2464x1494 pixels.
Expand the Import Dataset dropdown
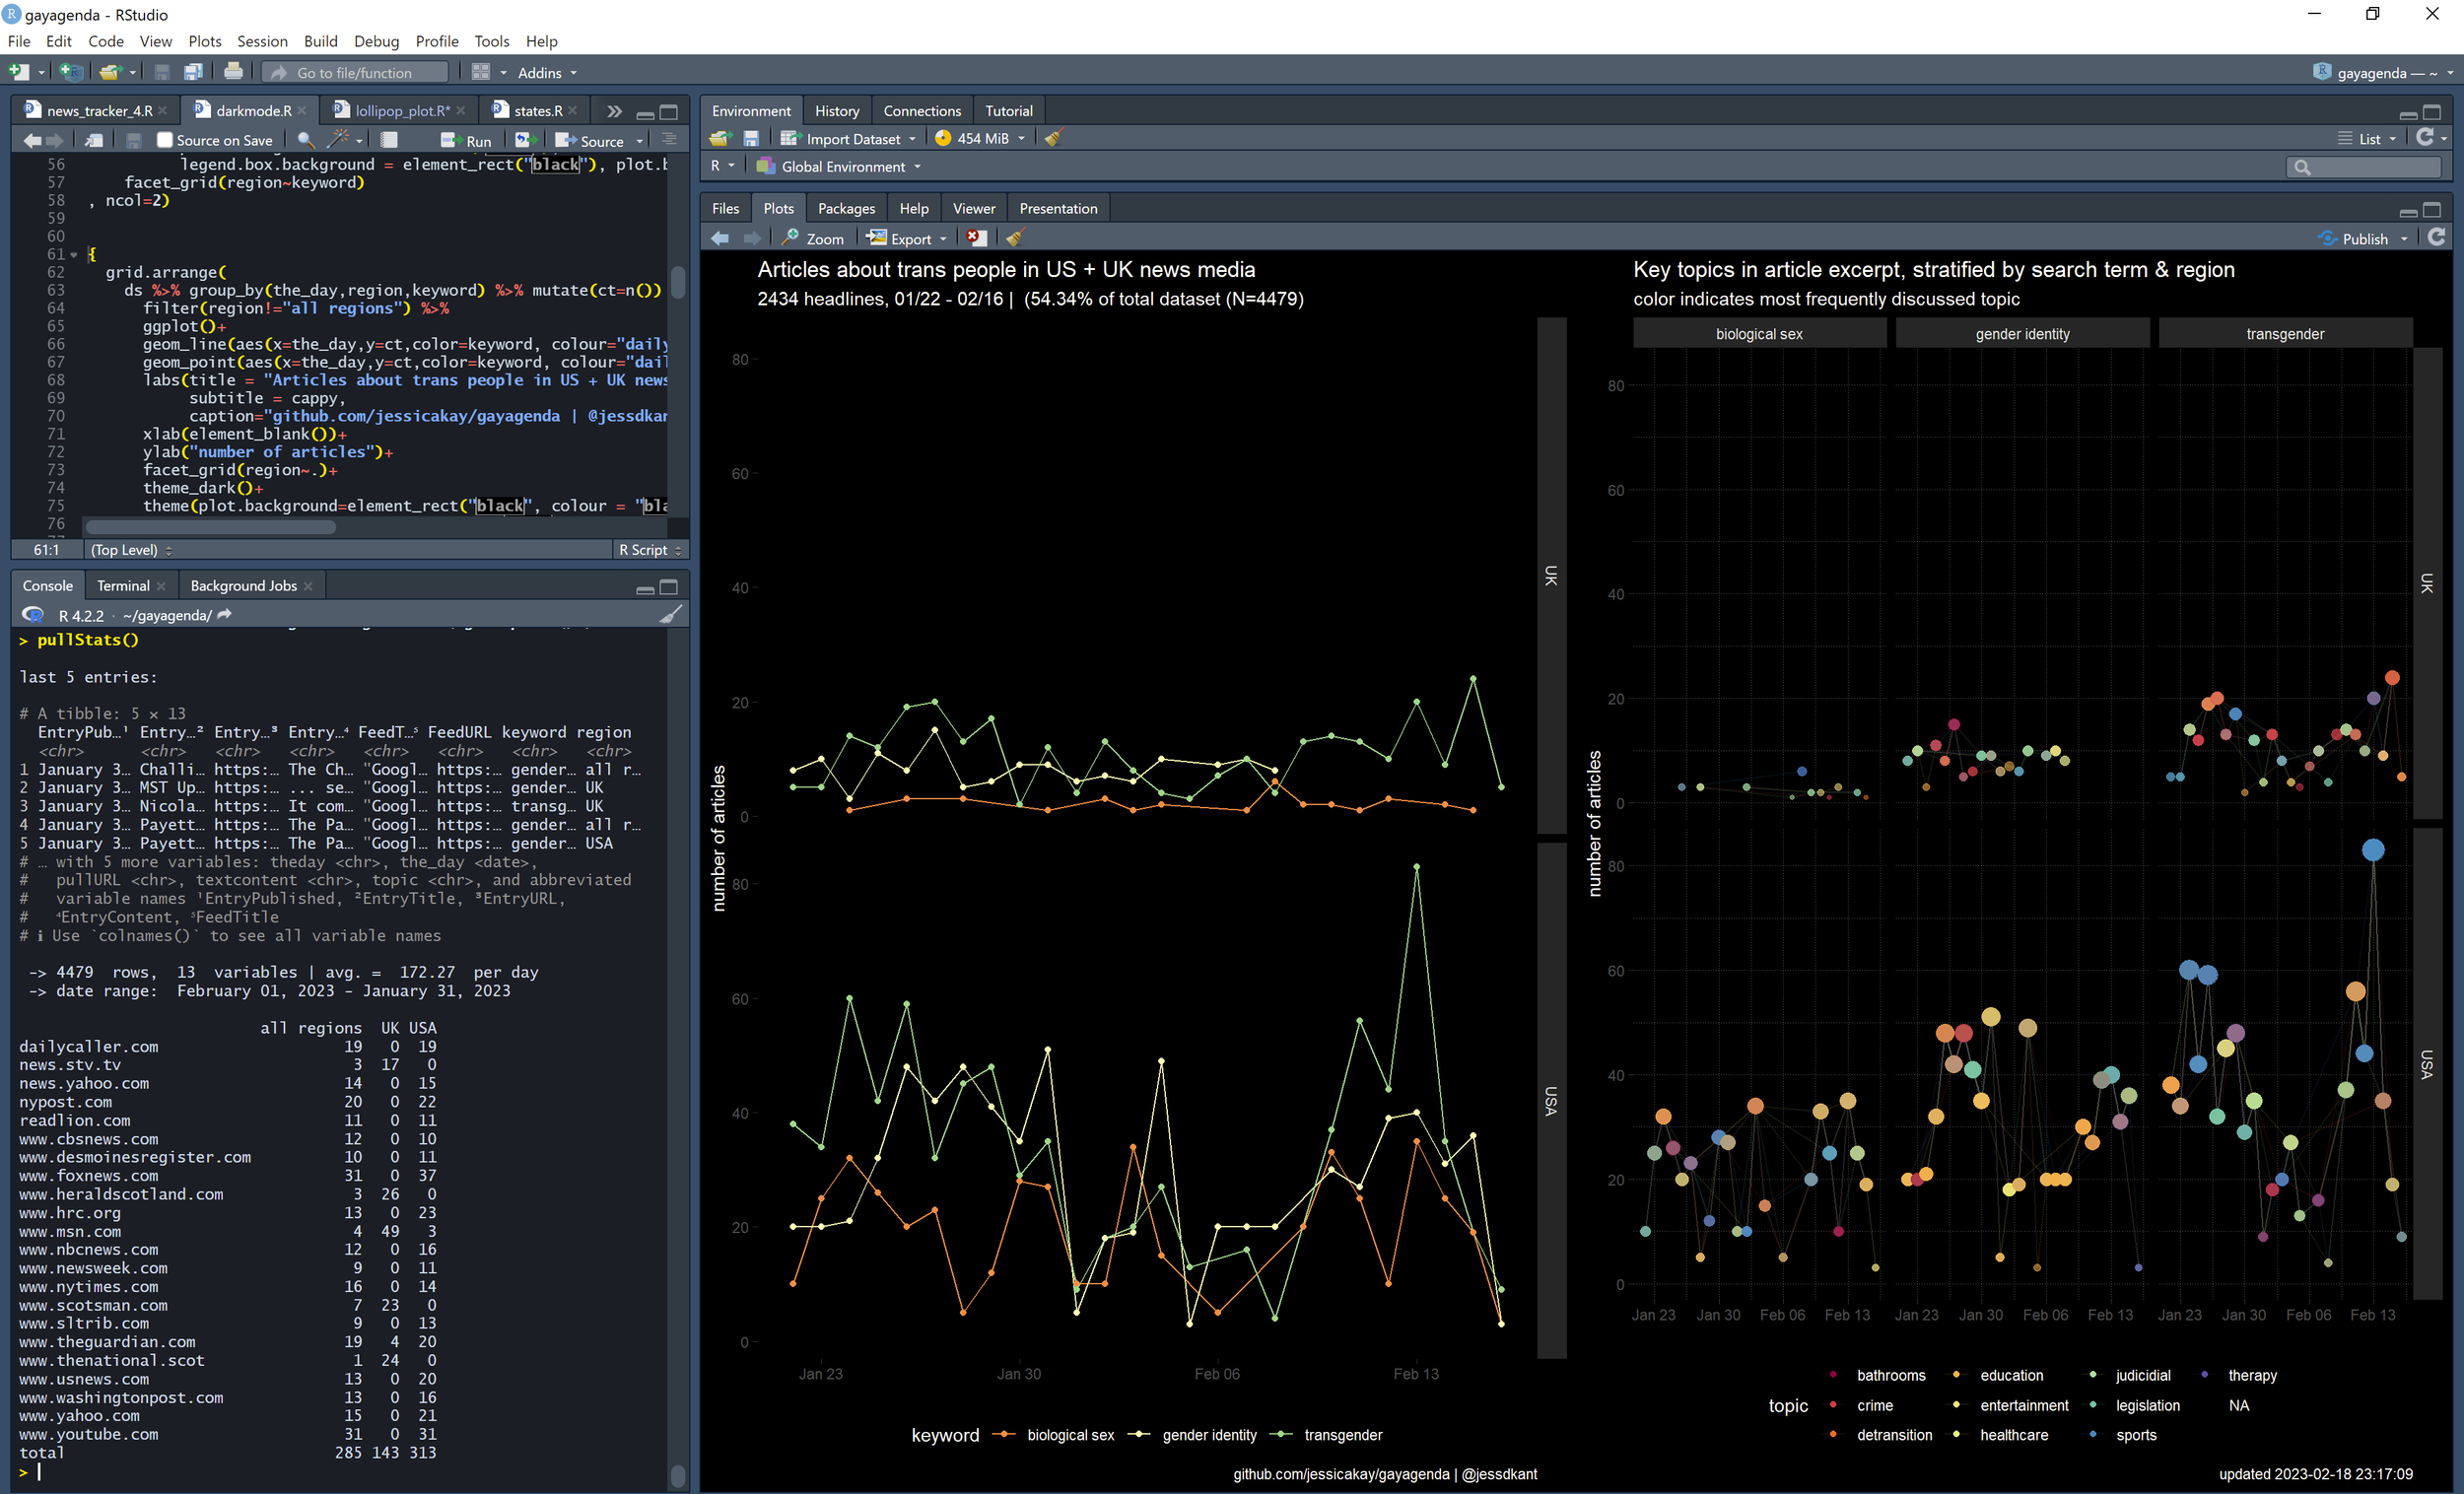point(912,139)
